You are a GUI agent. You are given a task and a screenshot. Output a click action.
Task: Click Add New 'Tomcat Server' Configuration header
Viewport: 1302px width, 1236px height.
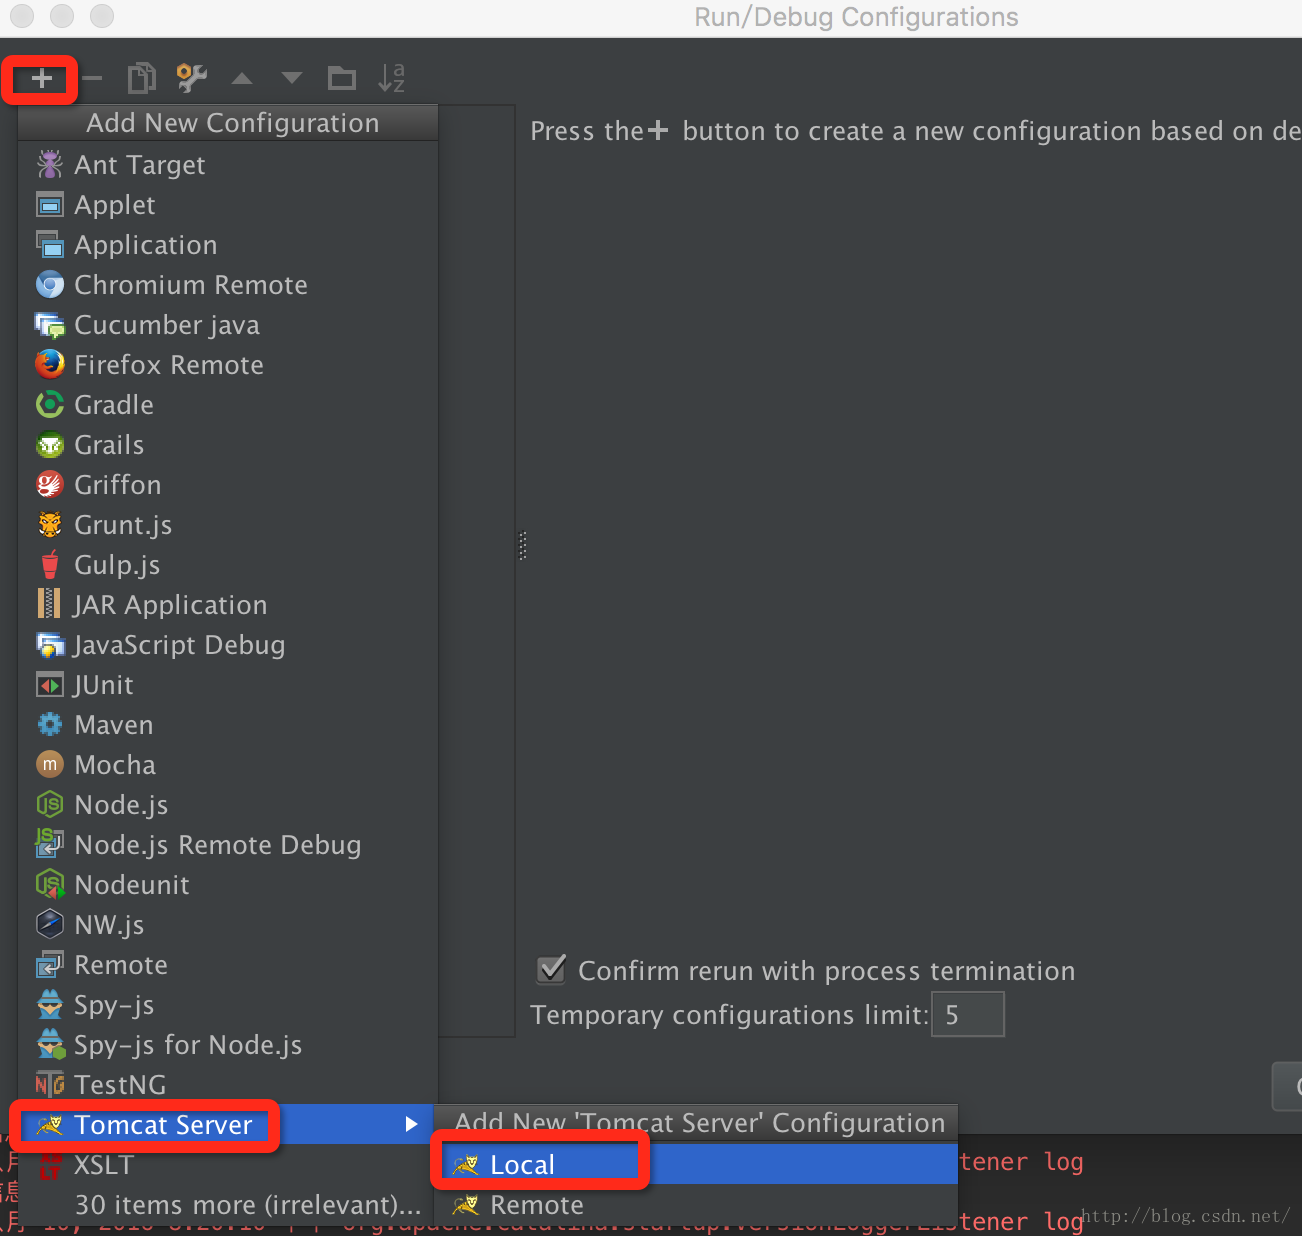pos(696,1123)
